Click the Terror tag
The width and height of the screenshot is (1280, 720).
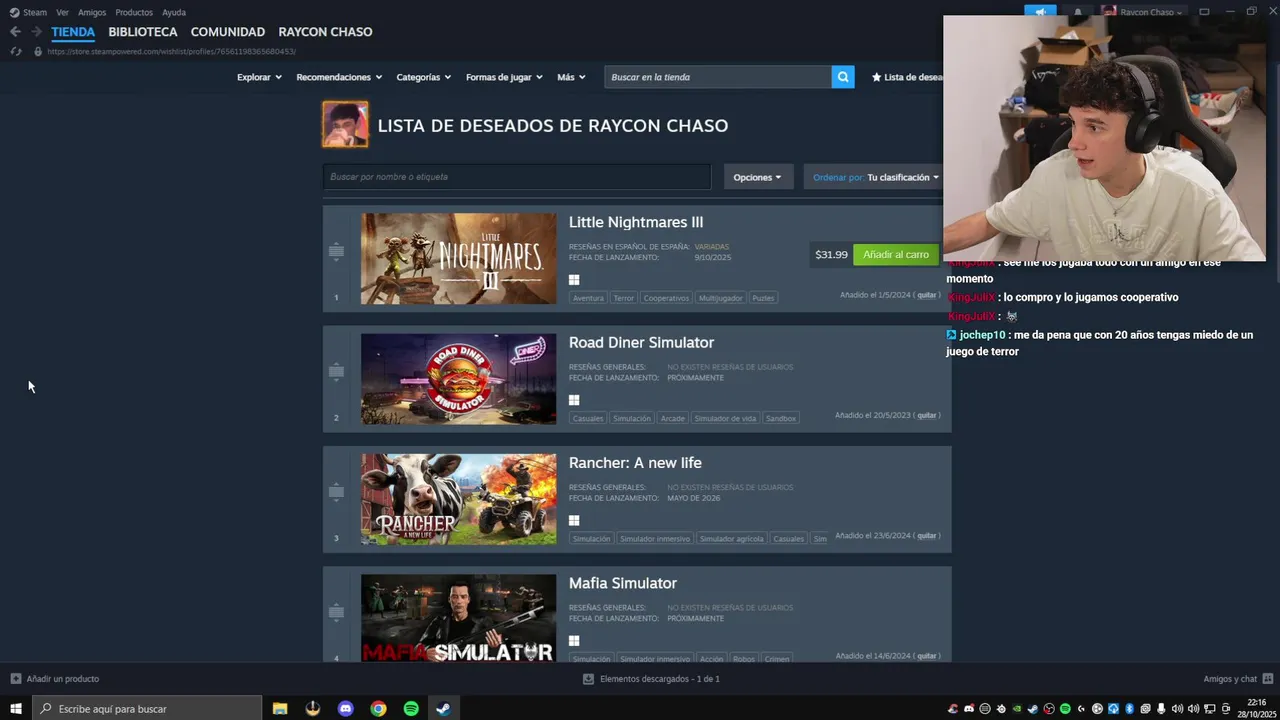(623, 298)
